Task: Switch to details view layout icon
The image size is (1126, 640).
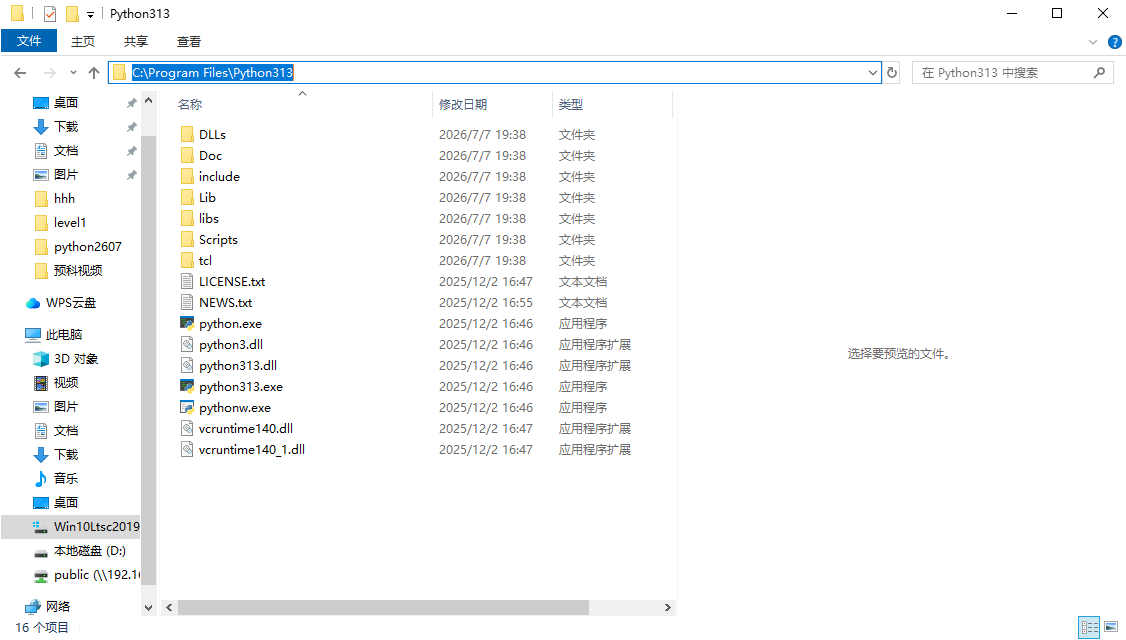Action: pos(1089,627)
